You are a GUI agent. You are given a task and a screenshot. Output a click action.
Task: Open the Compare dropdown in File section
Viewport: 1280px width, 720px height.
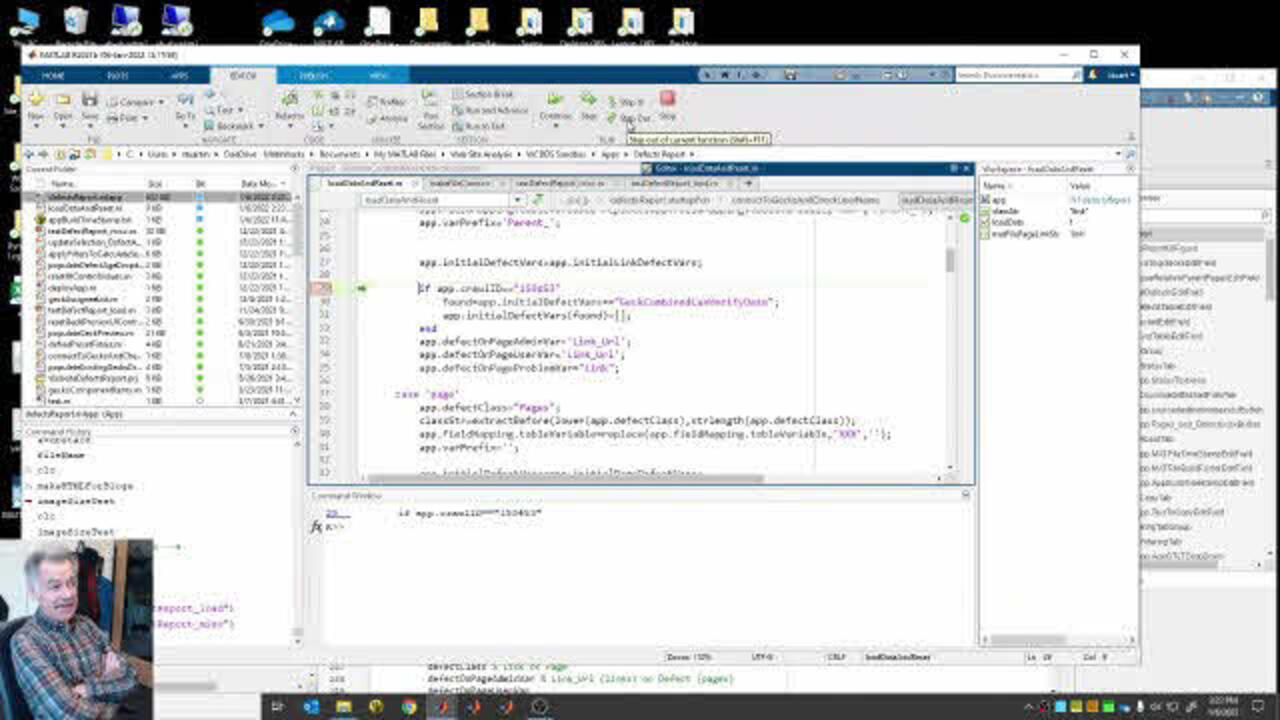160,102
